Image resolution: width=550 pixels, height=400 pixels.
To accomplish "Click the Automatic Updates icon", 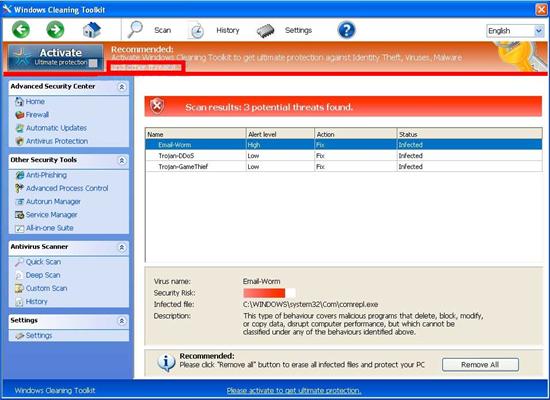I will point(20,128).
